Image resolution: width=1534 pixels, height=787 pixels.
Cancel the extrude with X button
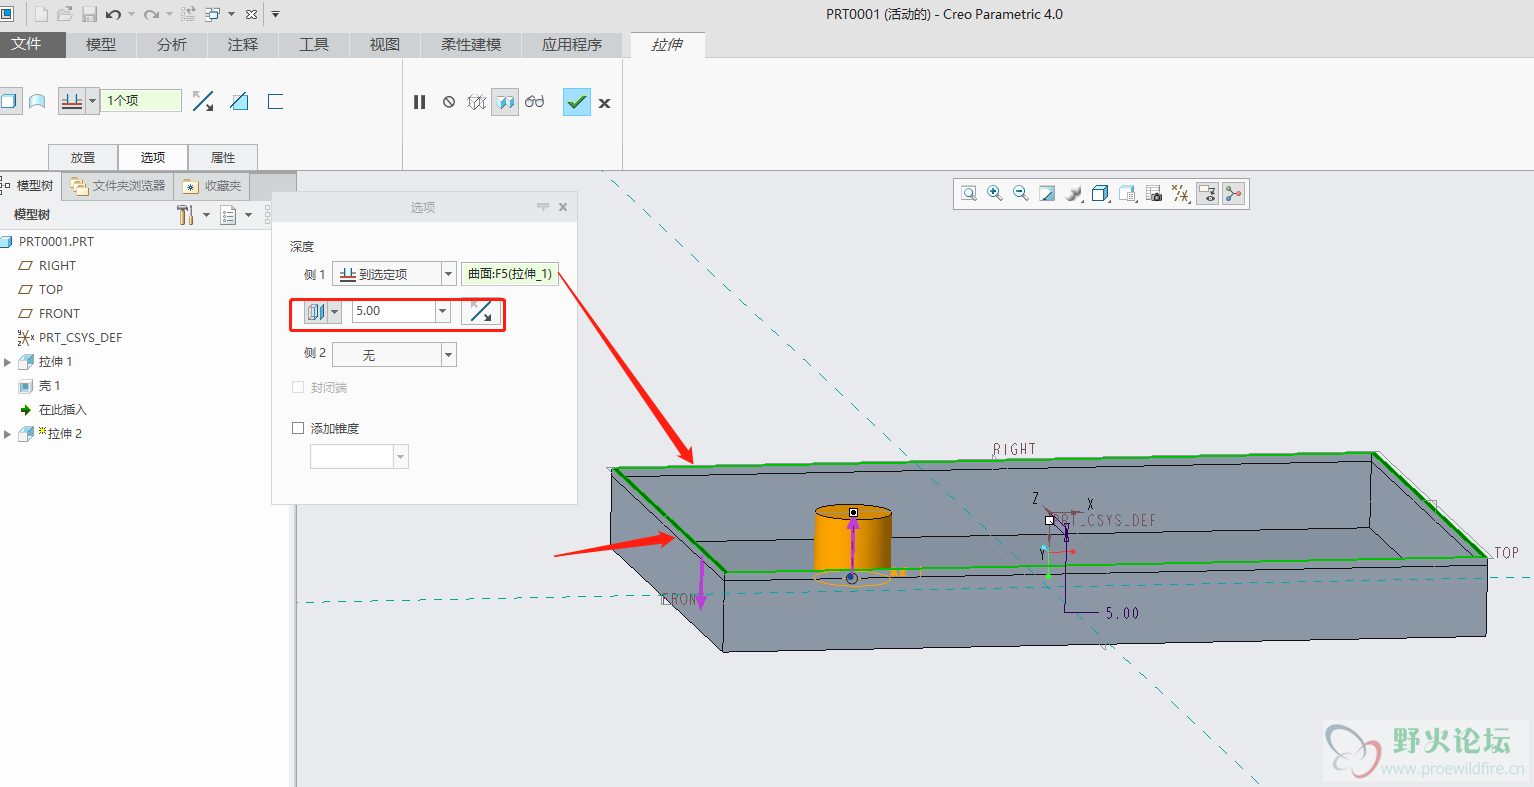[604, 102]
